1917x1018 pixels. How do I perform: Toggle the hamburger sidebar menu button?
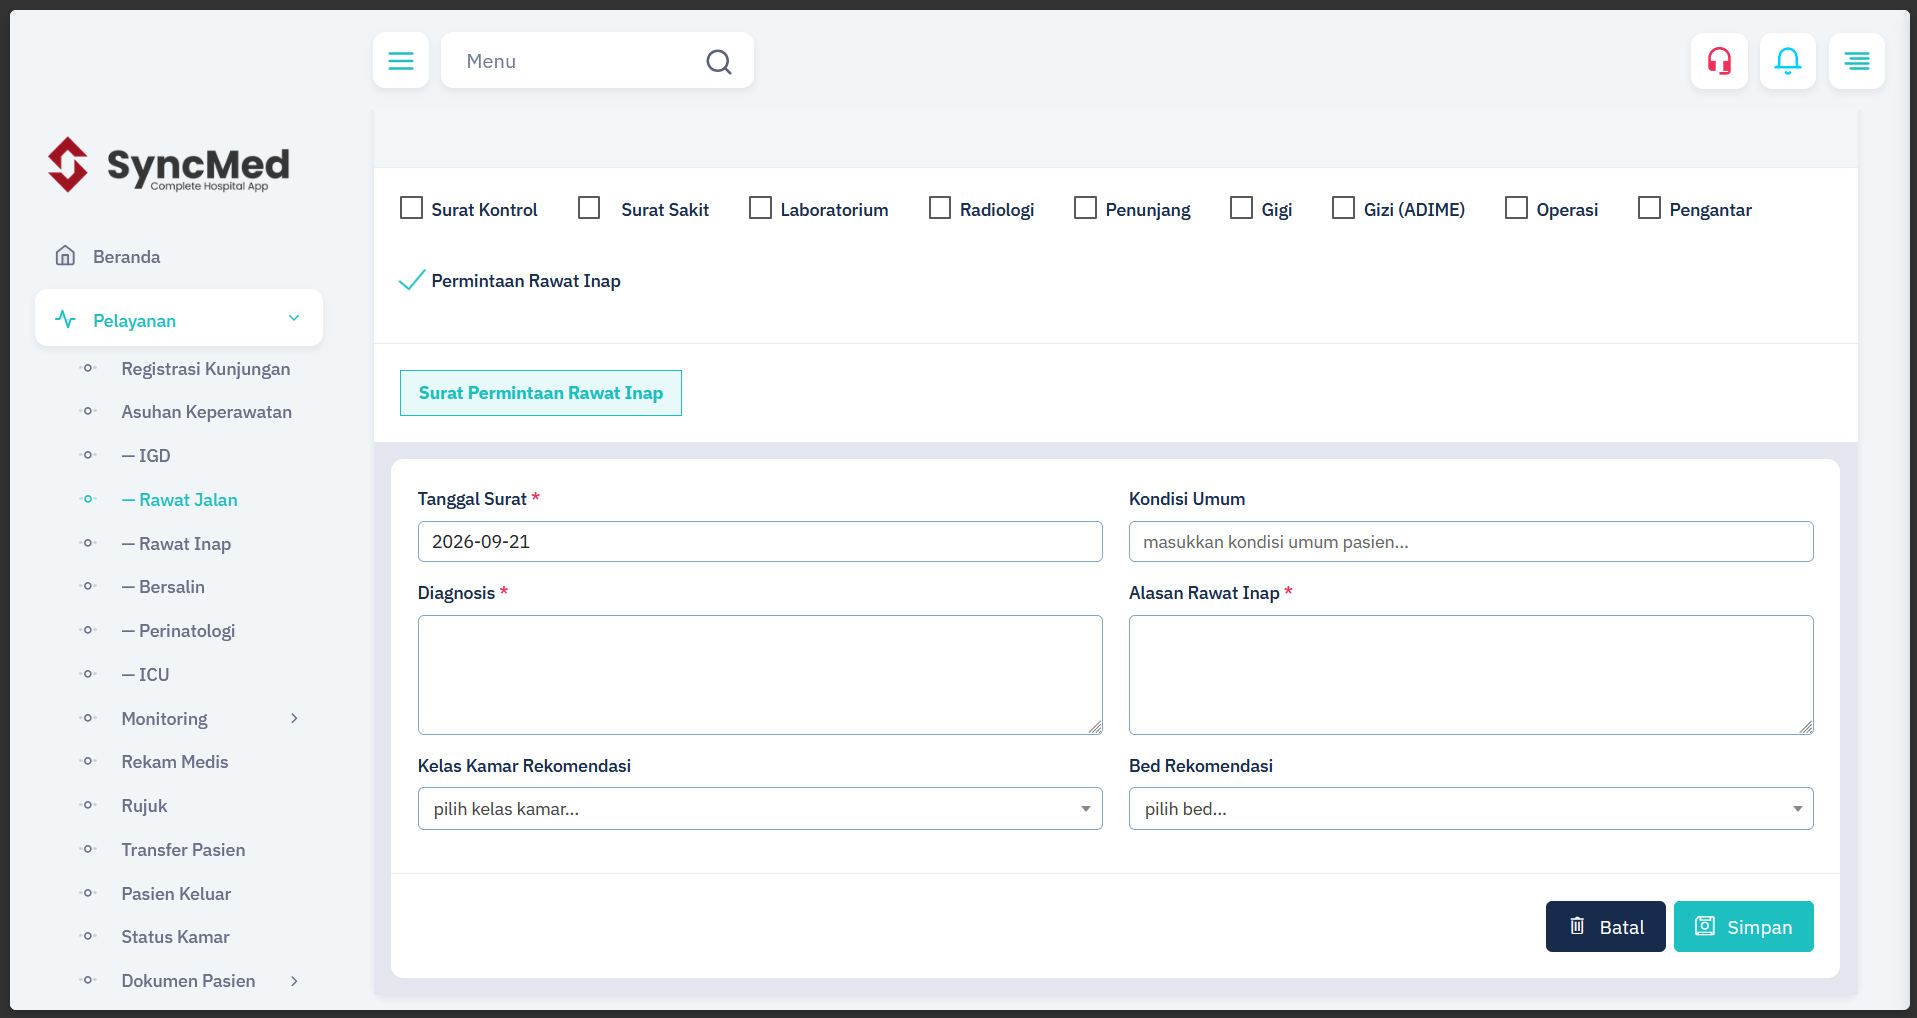coord(401,61)
